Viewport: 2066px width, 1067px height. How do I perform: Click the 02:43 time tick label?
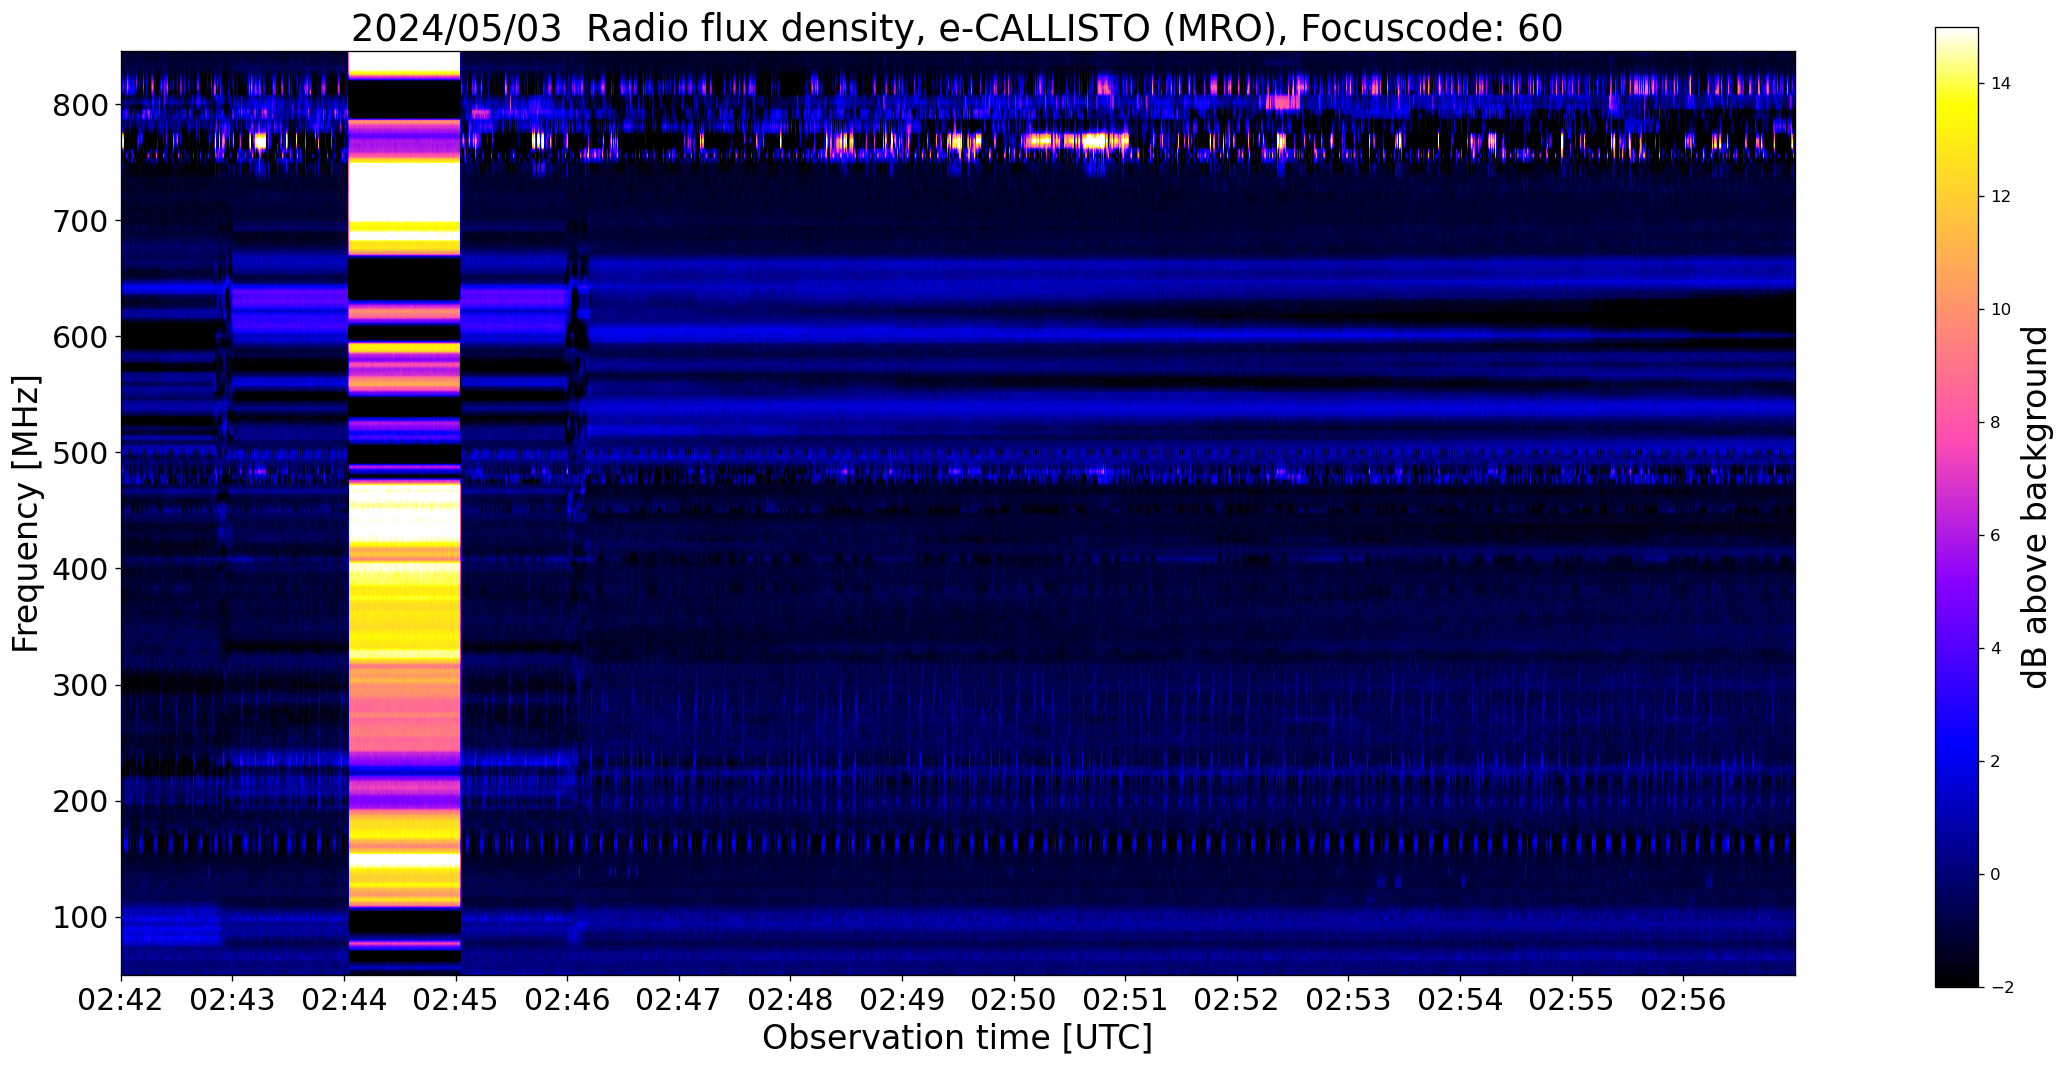(233, 1000)
